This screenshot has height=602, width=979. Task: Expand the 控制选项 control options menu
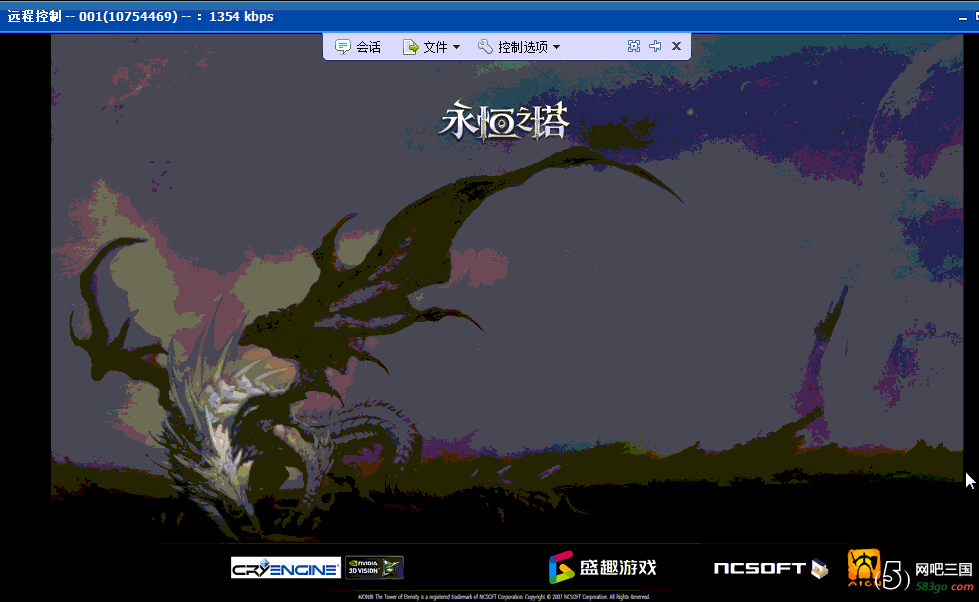(x=519, y=47)
